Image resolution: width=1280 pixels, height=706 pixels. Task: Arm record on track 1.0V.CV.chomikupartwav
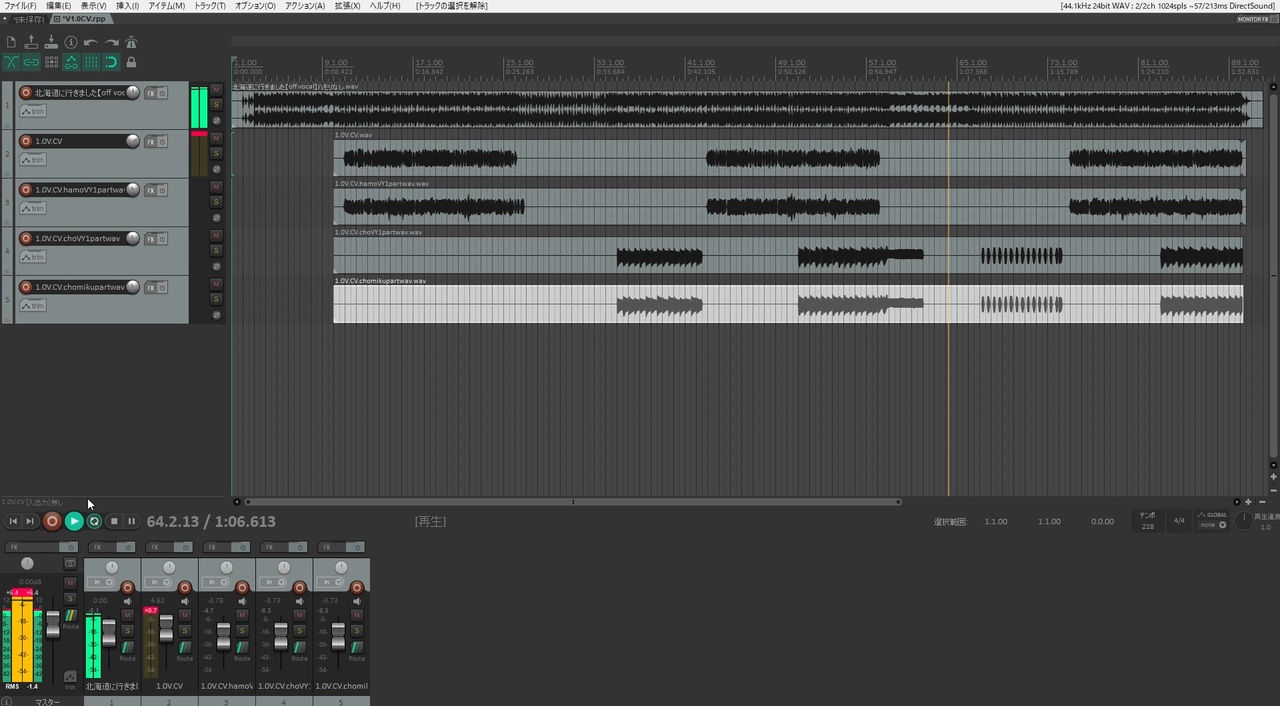coord(26,287)
